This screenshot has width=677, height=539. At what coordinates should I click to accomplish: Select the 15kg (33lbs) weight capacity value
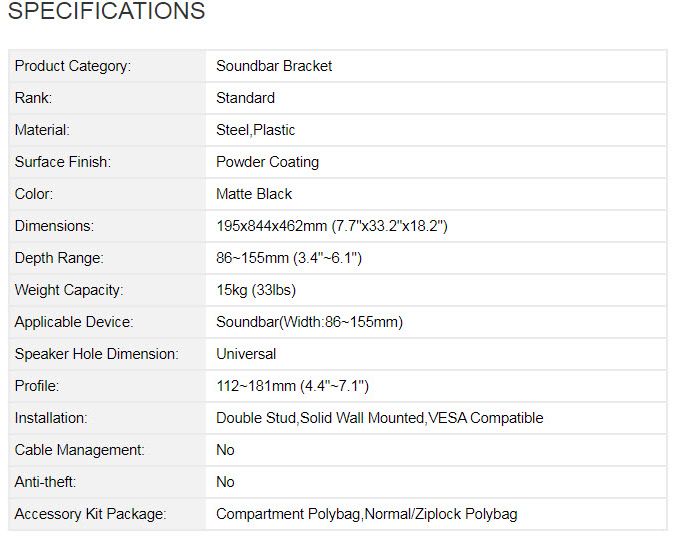click(x=256, y=290)
